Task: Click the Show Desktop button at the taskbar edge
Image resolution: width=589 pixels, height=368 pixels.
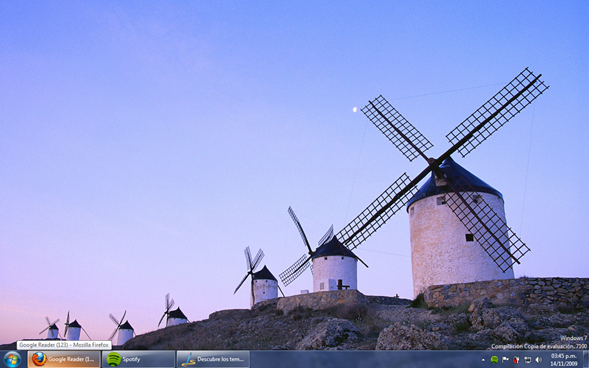Action: 586,359
